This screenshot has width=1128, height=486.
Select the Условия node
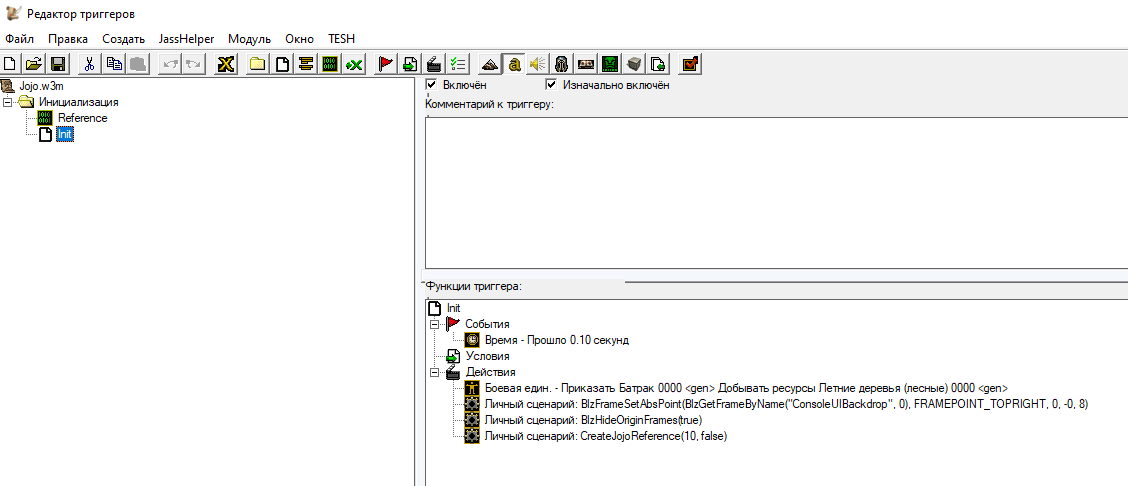tap(487, 356)
